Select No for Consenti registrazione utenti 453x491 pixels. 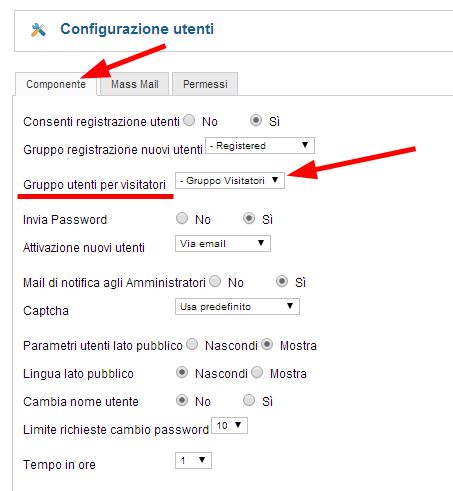(x=189, y=120)
